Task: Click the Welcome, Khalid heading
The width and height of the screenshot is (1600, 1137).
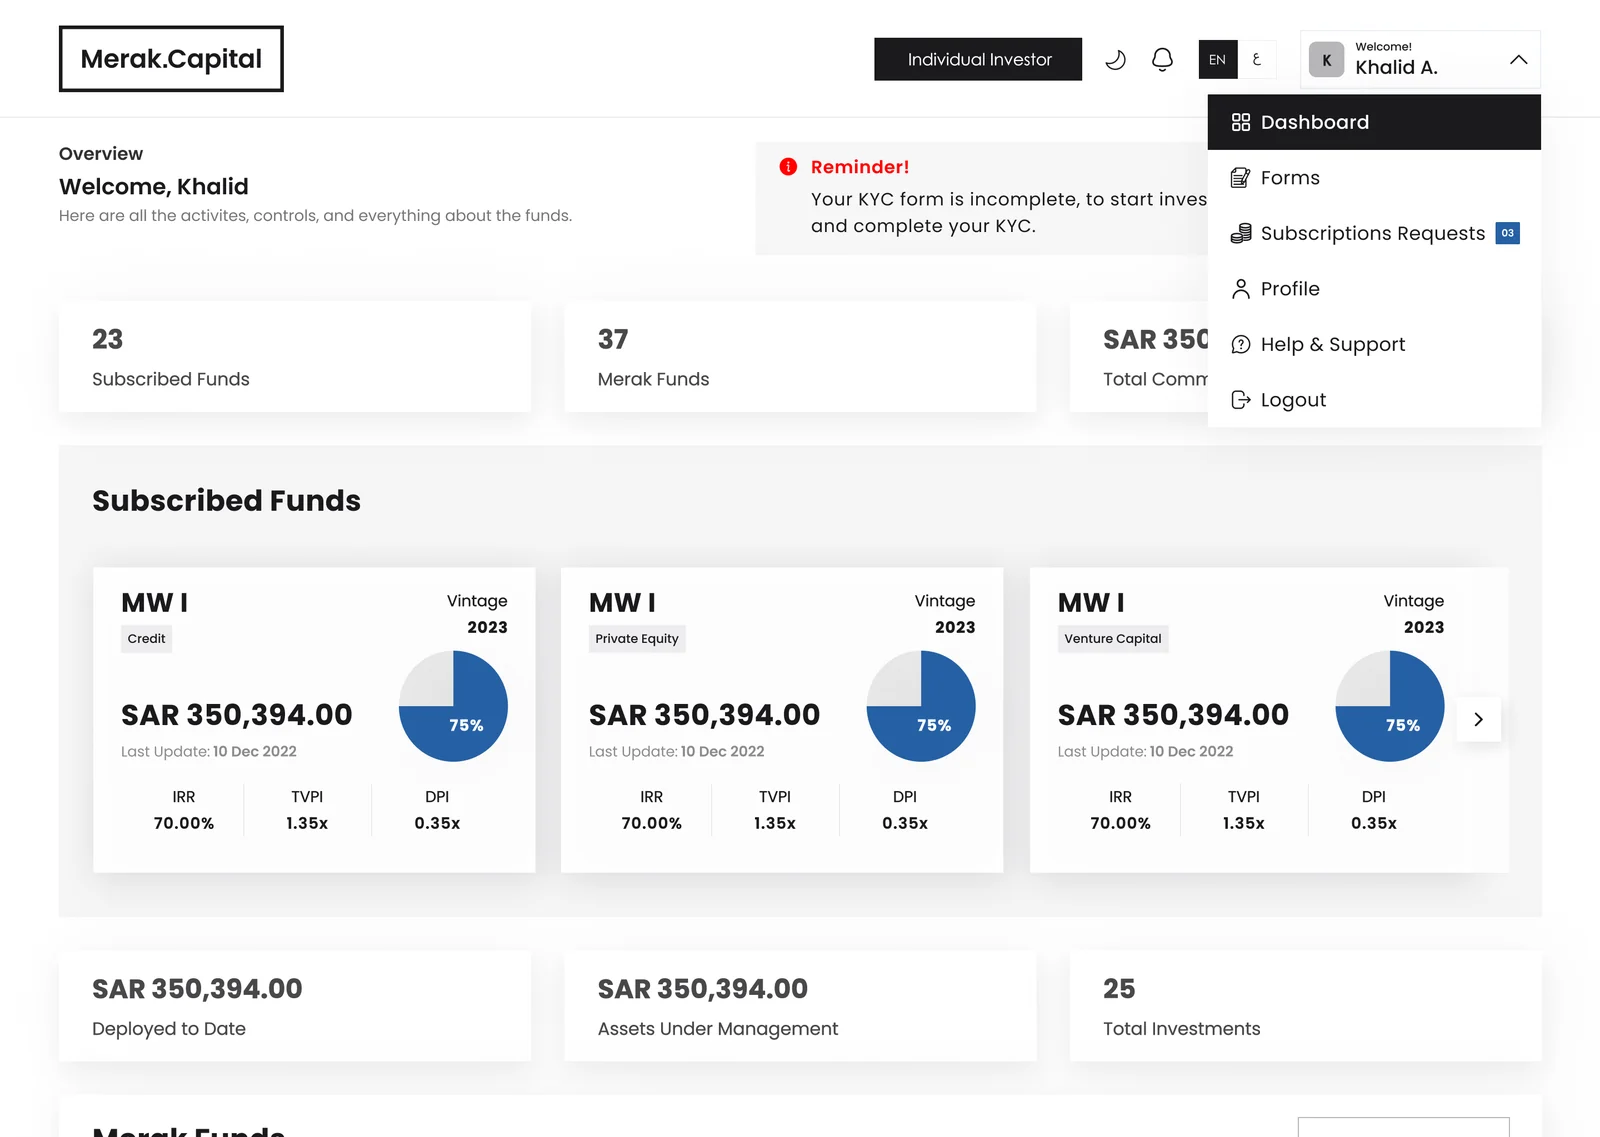Action: (x=154, y=187)
